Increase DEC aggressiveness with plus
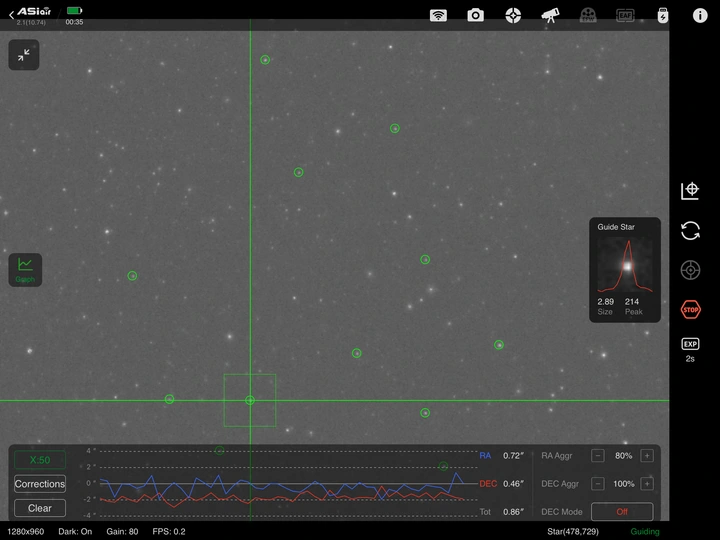Image resolution: width=720 pixels, height=540 pixels. point(647,484)
